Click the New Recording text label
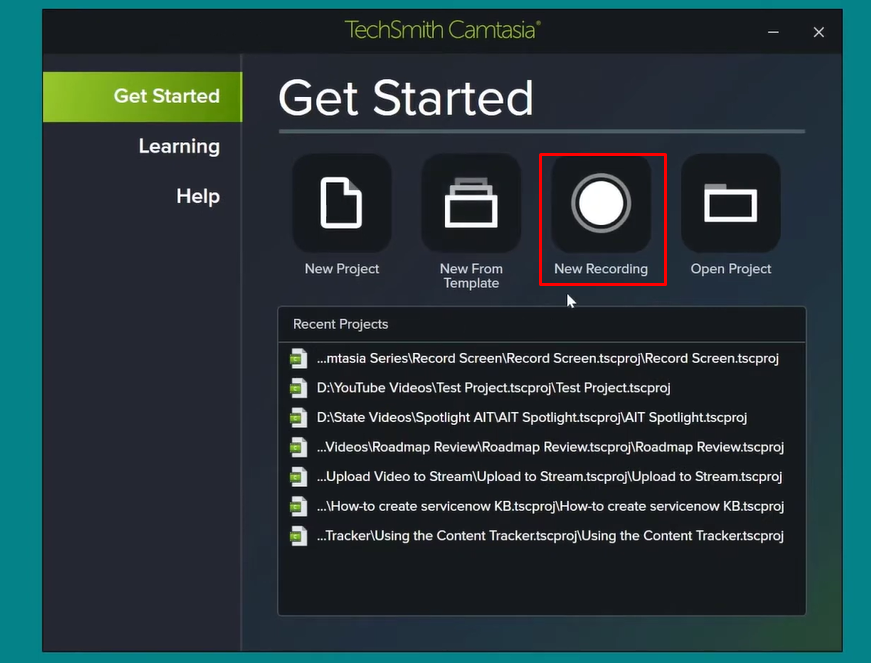Viewport: 871px width, 663px height. pyautogui.click(x=601, y=269)
